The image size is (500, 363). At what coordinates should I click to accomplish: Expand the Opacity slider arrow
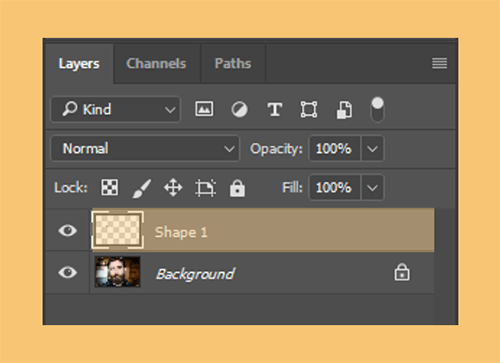click(x=372, y=149)
